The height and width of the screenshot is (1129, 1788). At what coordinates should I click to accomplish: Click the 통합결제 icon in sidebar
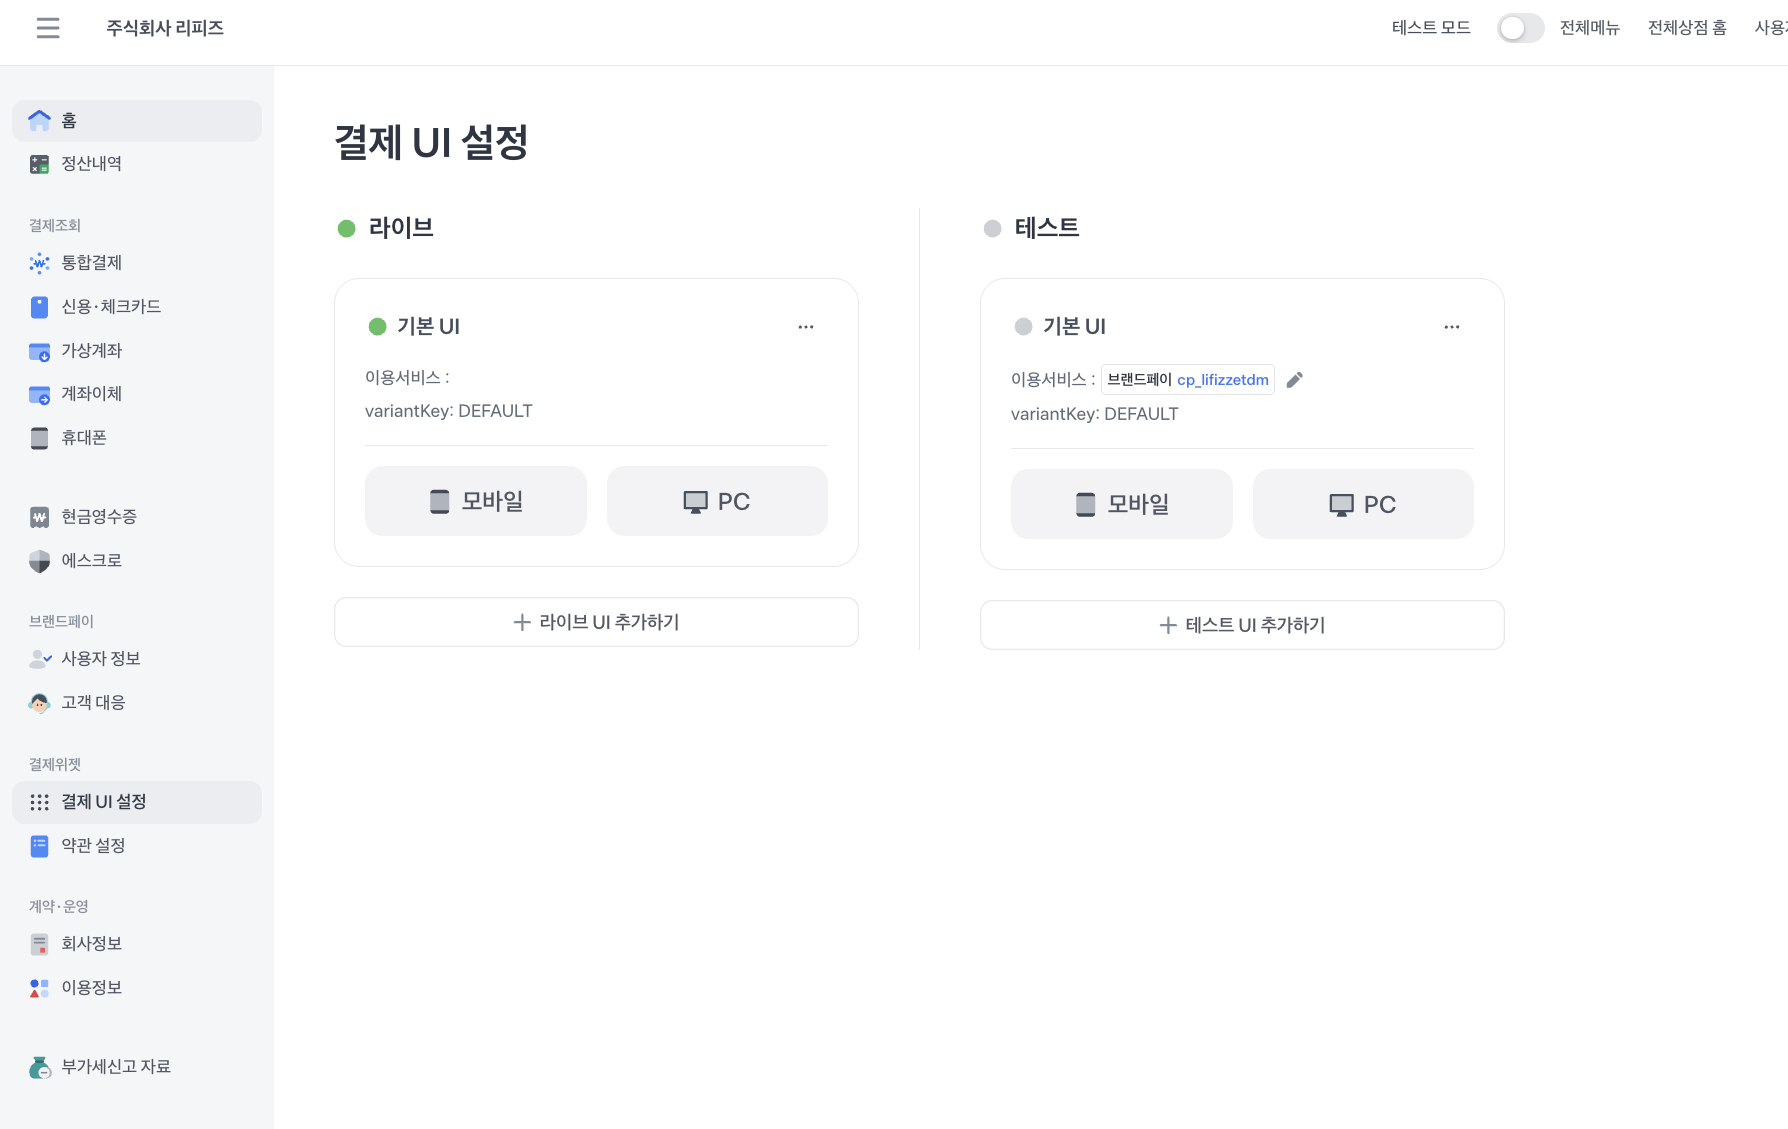pyautogui.click(x=39, y=263)
